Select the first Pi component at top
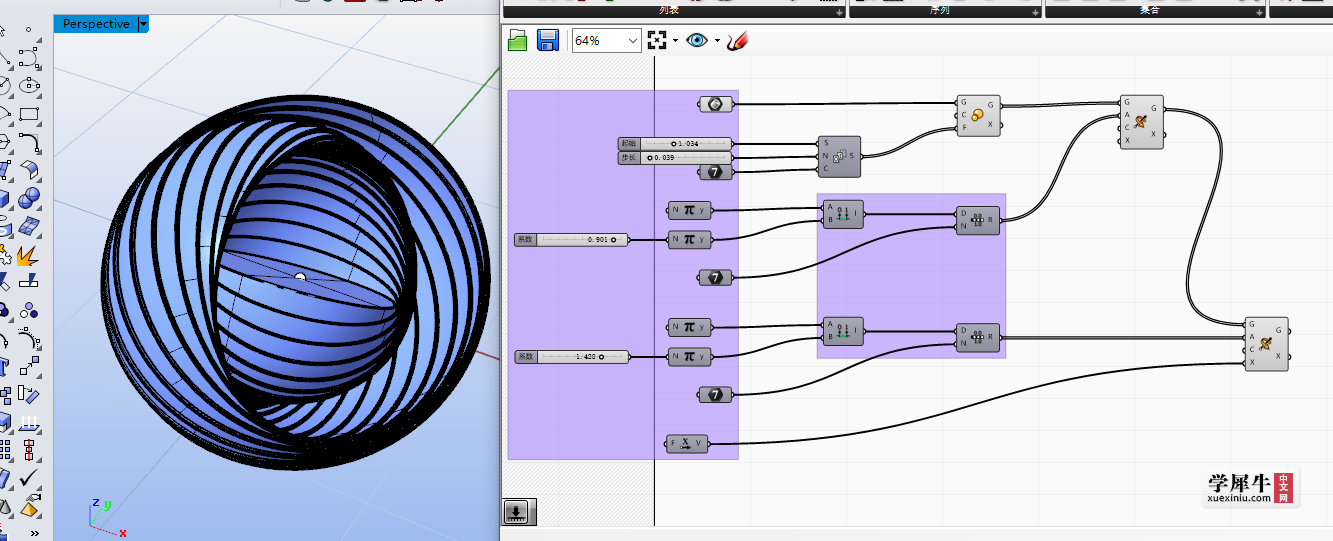The height and width of the screenshot is (541, 1333). (x=689, y=210)
